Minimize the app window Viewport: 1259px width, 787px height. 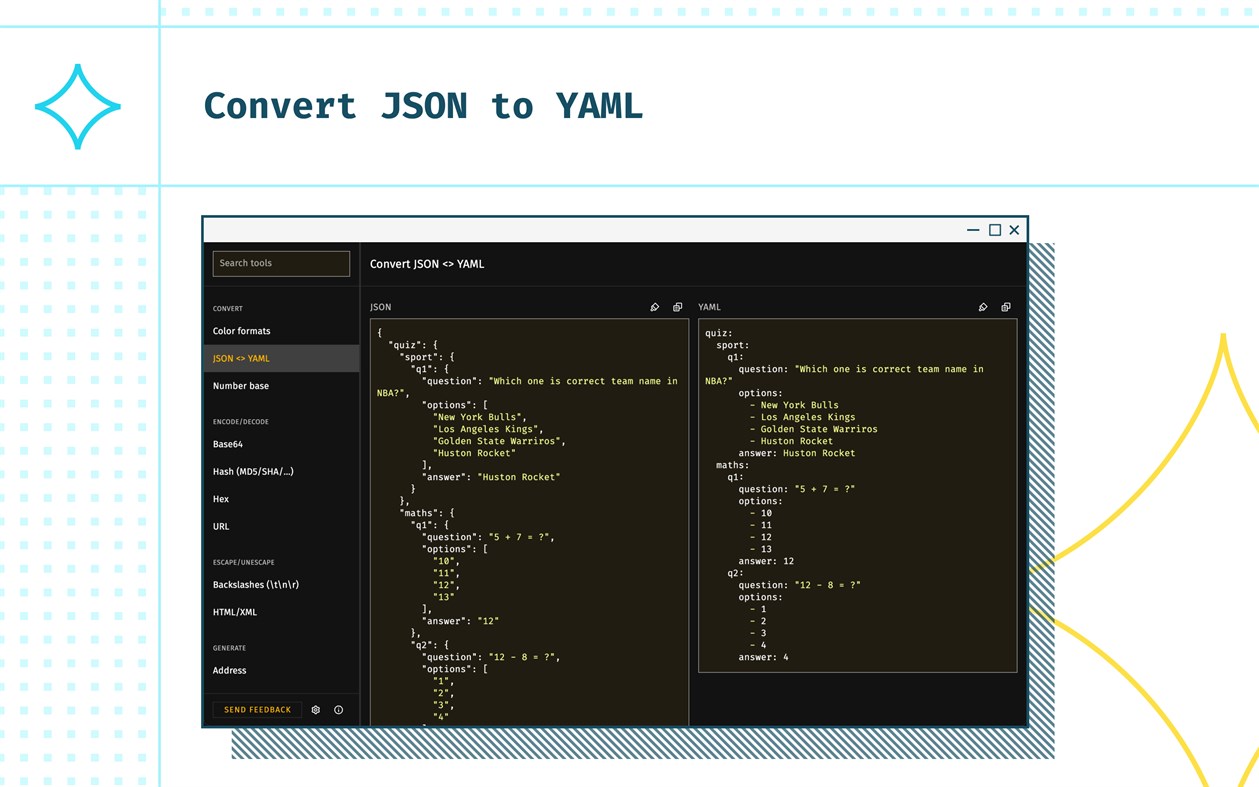click(x=973, y=230)
